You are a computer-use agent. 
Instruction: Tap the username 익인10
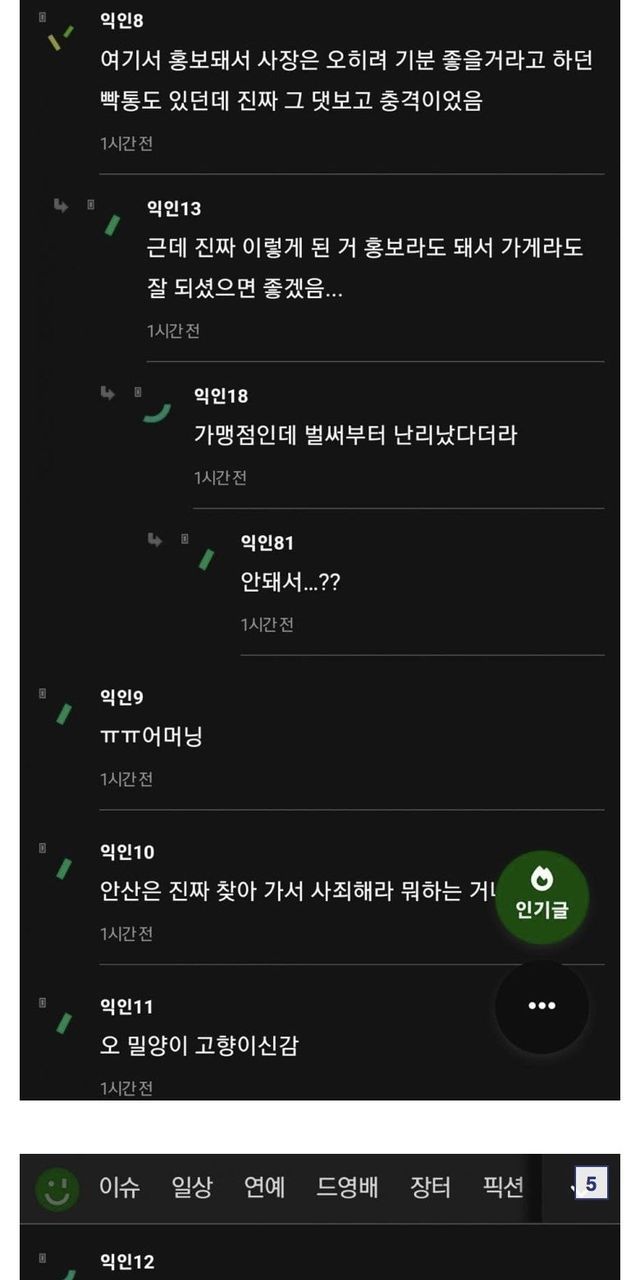(x=127, y=852)
